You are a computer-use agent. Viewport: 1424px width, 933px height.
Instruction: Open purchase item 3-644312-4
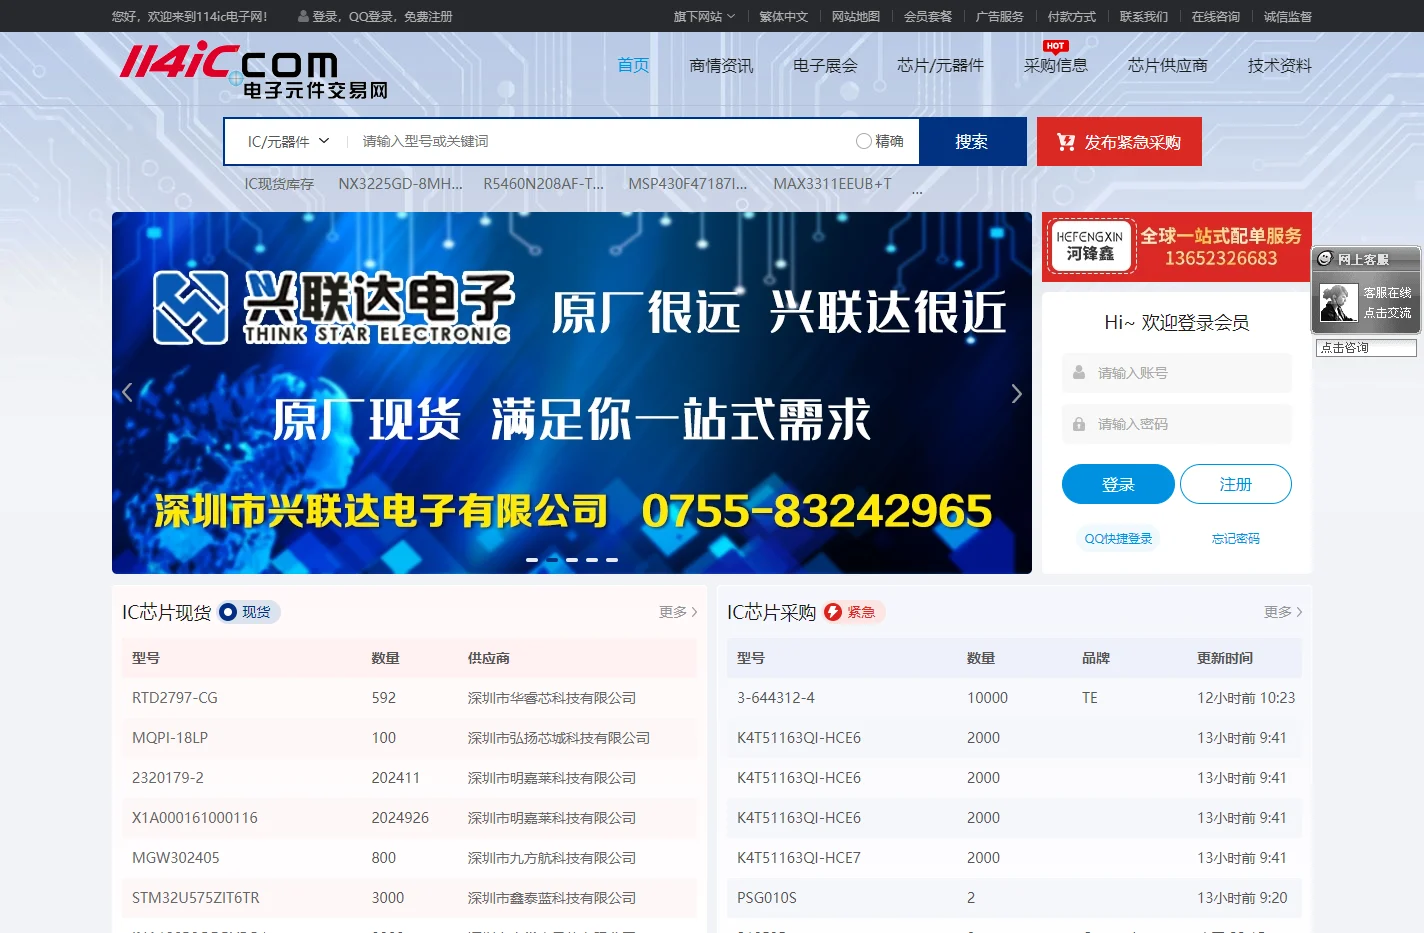point(776,698)
